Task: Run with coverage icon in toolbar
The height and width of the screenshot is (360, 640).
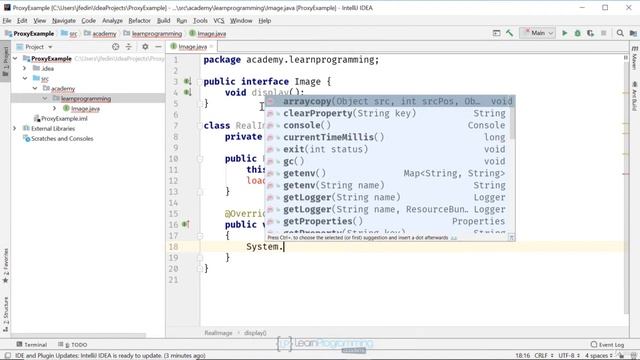Action: (x=590, y=33)
